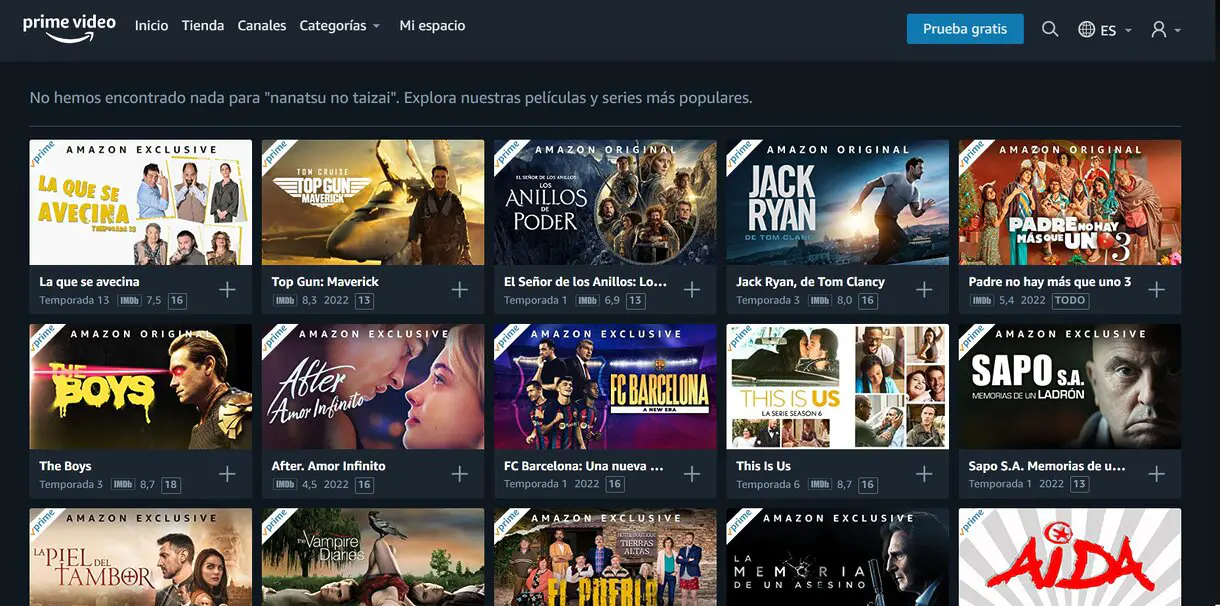Open The Boys poster
The image size is (1220, 606).
(141, 386)
